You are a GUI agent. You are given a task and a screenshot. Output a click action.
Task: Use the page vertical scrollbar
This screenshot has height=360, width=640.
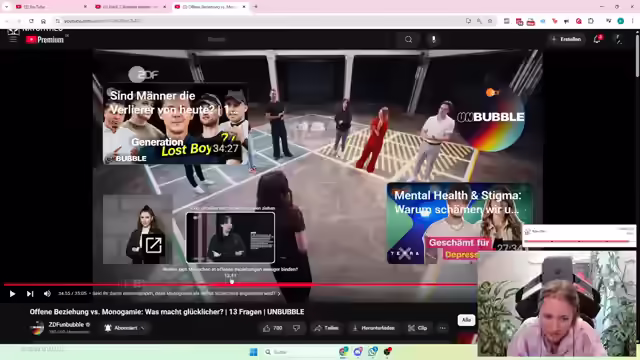coord(638,55)
